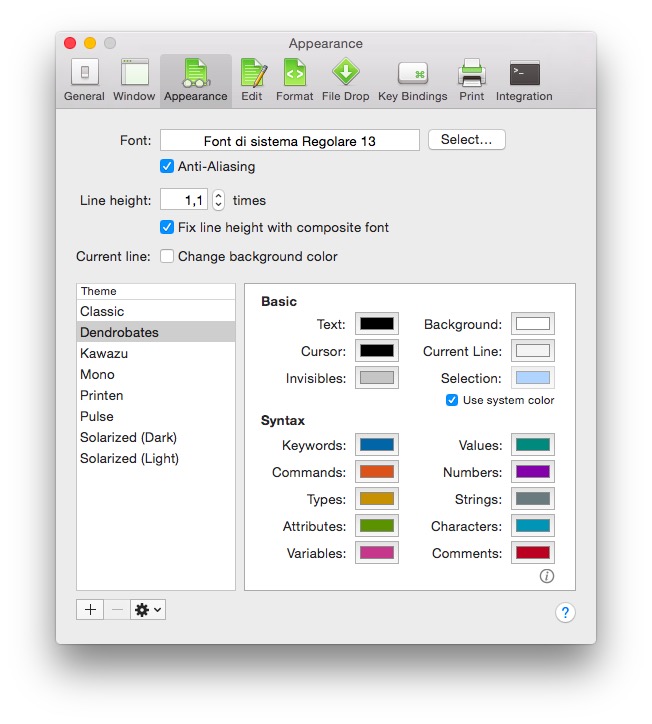
Task: Open the Key Bindings preferences pane
Action: click(412, 80)
